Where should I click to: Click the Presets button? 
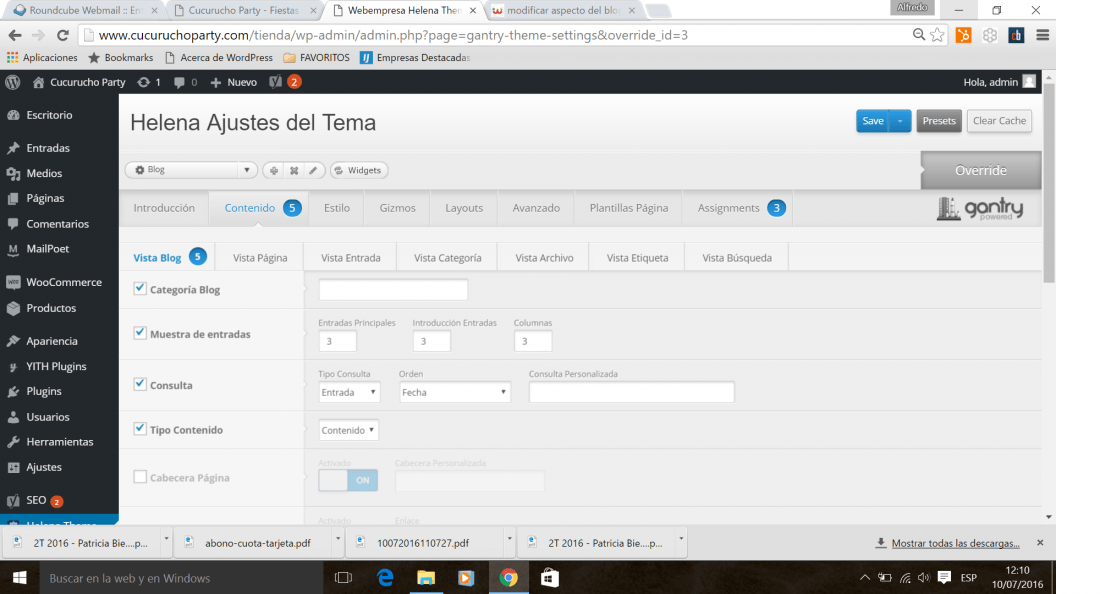939,121
